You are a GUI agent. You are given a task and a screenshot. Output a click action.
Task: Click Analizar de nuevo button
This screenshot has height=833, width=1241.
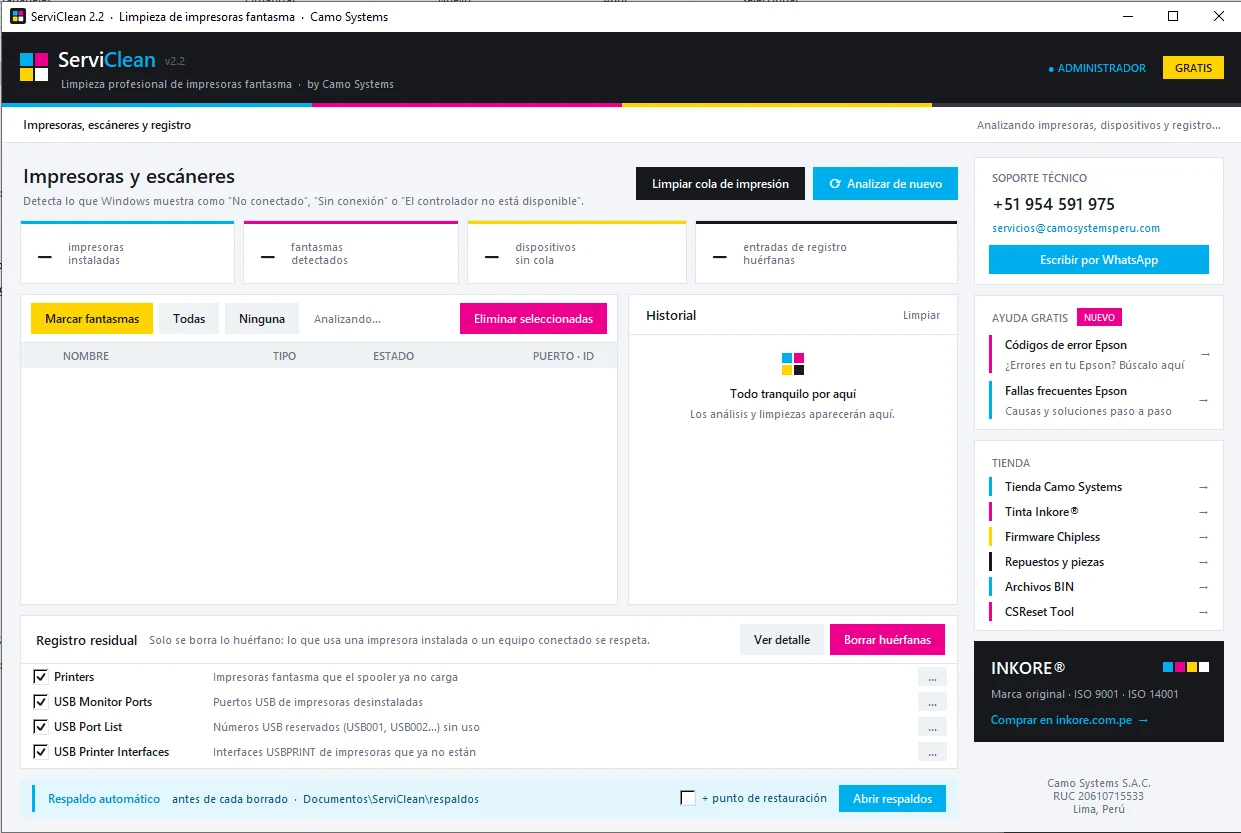pyautogui.click(x=885, y=184)
